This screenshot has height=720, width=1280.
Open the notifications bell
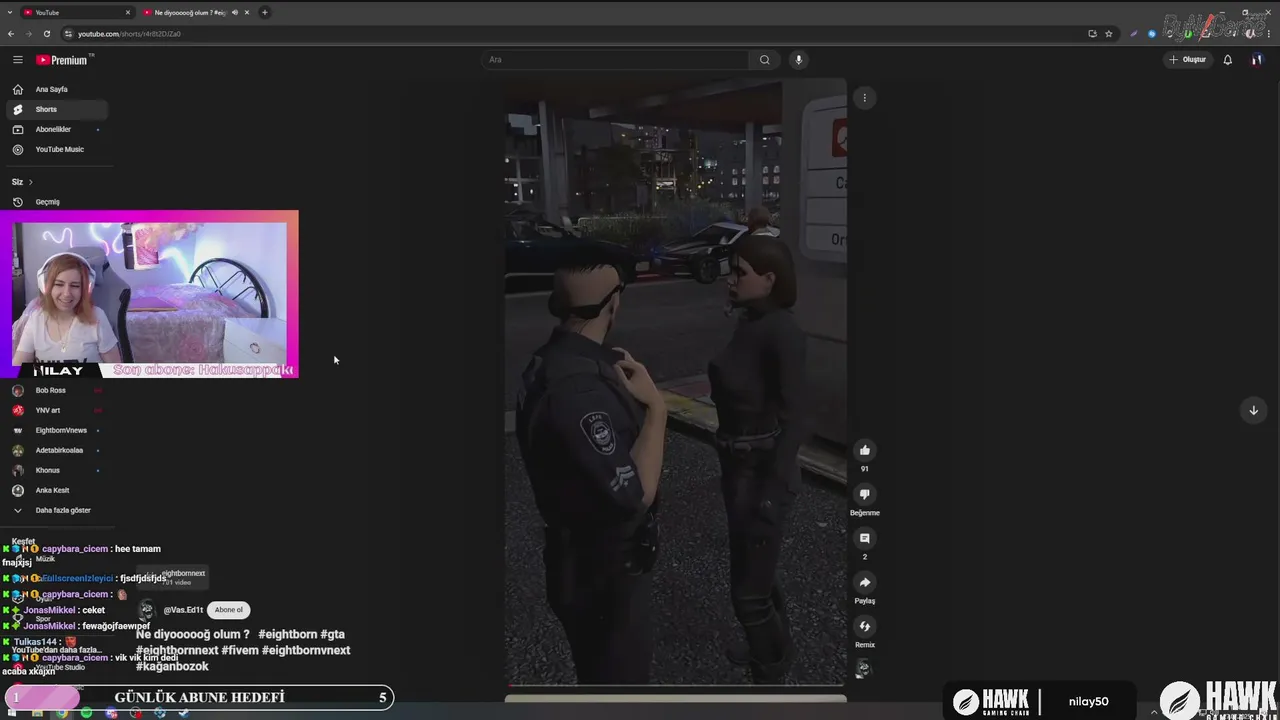(x=1228, y=60)
